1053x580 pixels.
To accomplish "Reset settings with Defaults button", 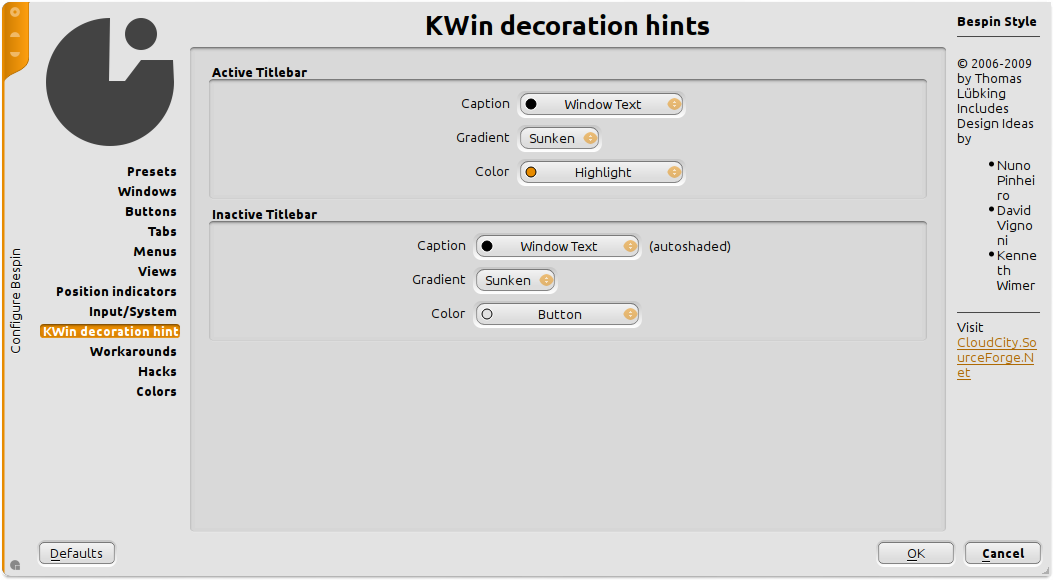I will [x=77, y=553].
